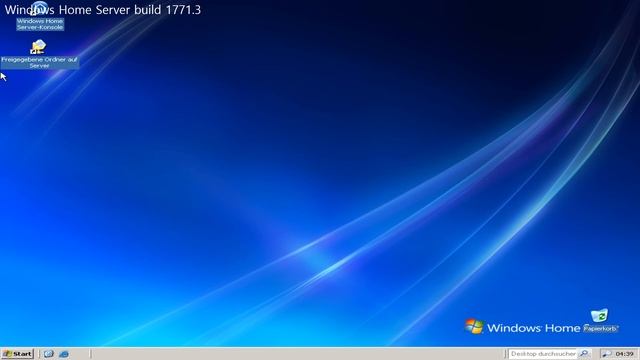The height and width of the screenshot is (360, 640).
Task: Open the Windows Home Server-Konsole desktop icon
Action: 40,8
